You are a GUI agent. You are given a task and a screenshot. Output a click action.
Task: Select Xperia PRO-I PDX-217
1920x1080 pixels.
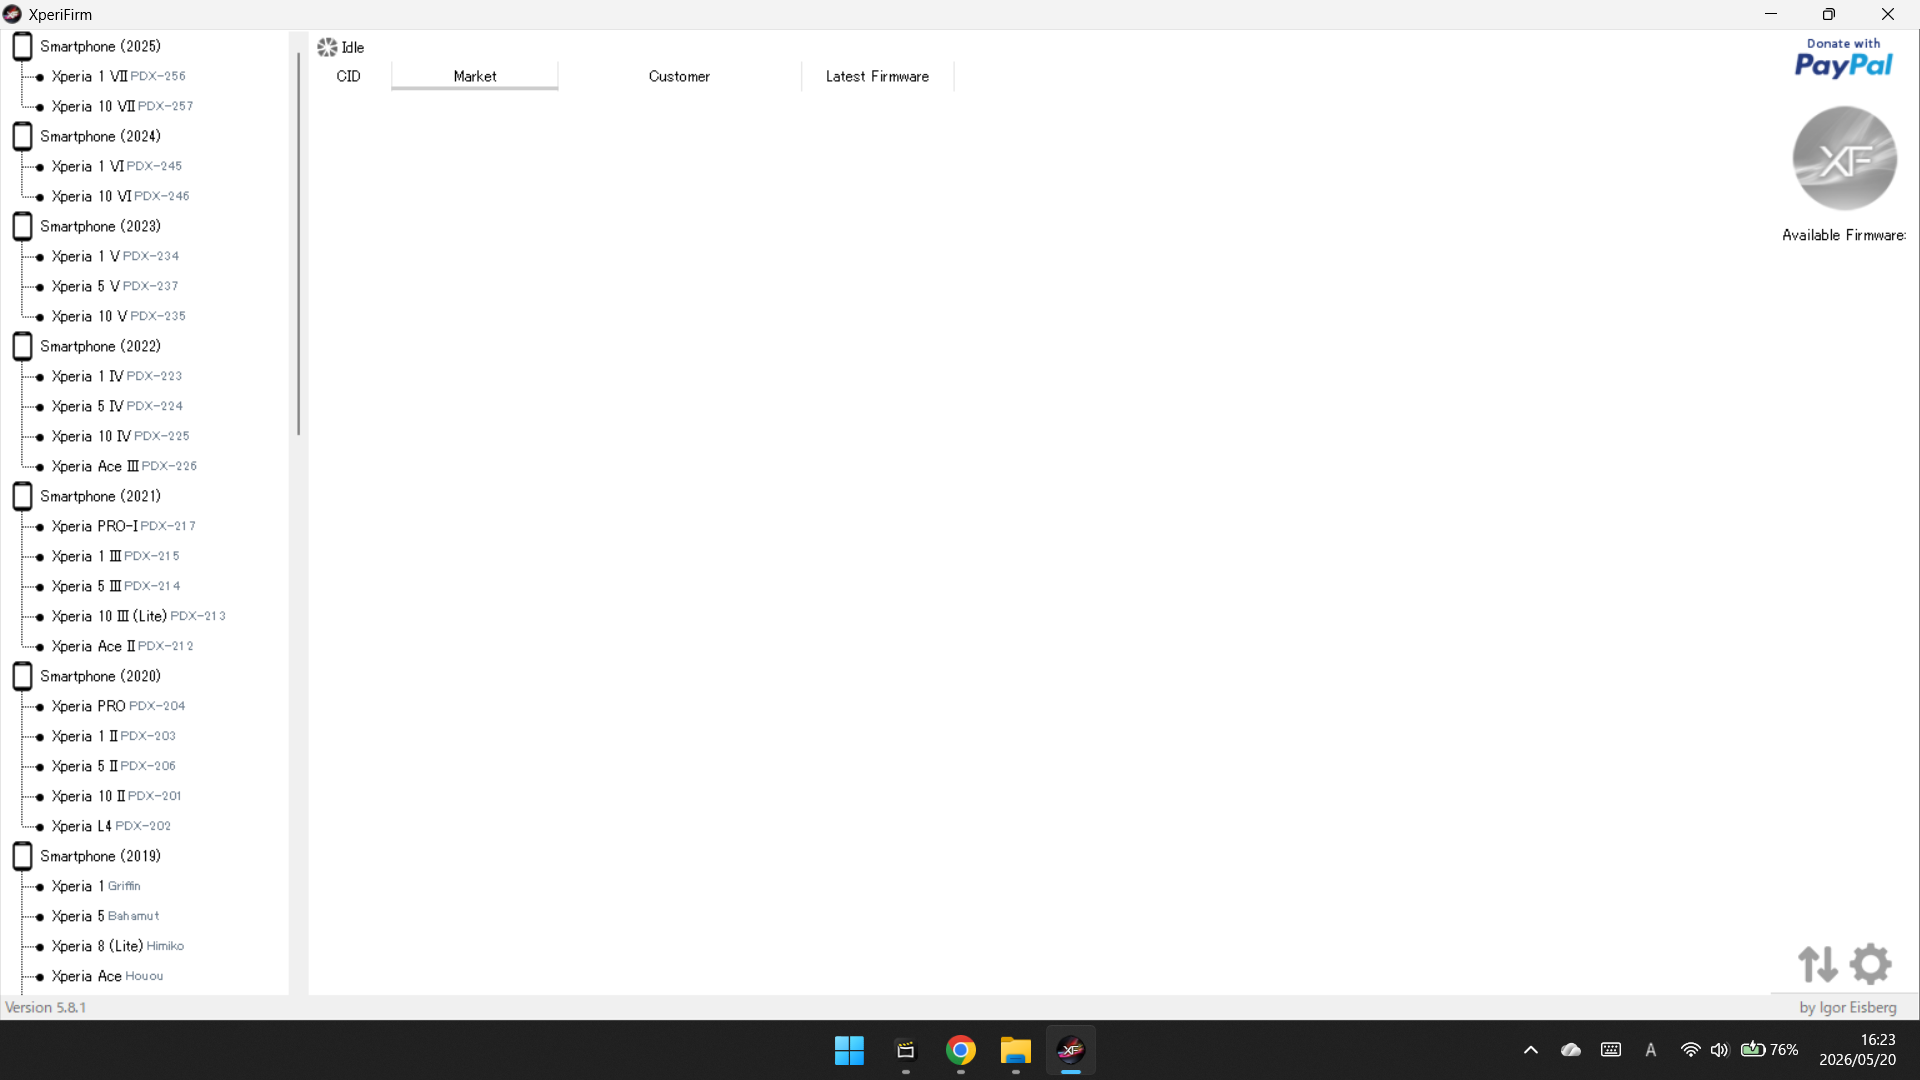click(124, 526)
